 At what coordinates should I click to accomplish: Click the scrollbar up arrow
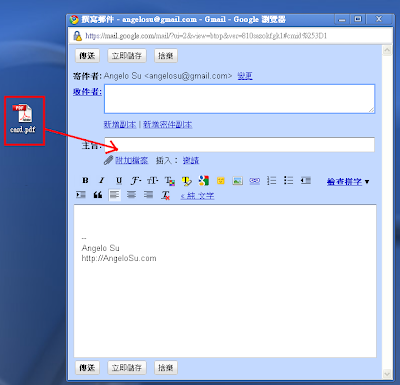(x=387, y=51)
